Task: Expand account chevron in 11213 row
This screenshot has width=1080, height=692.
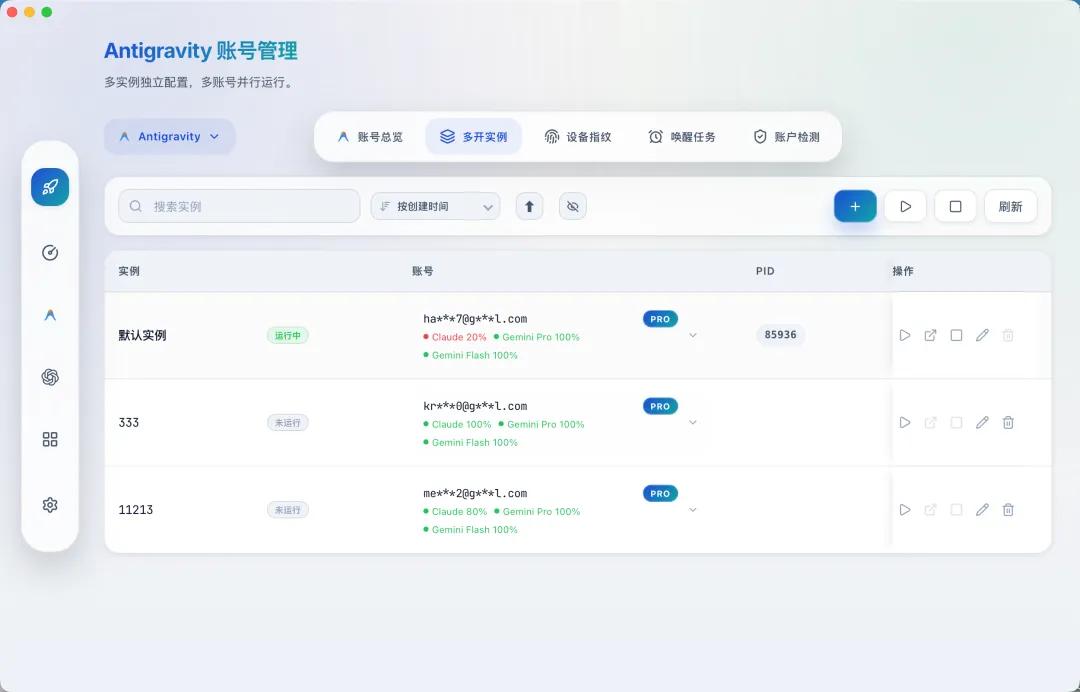Action: click(693, 510)
